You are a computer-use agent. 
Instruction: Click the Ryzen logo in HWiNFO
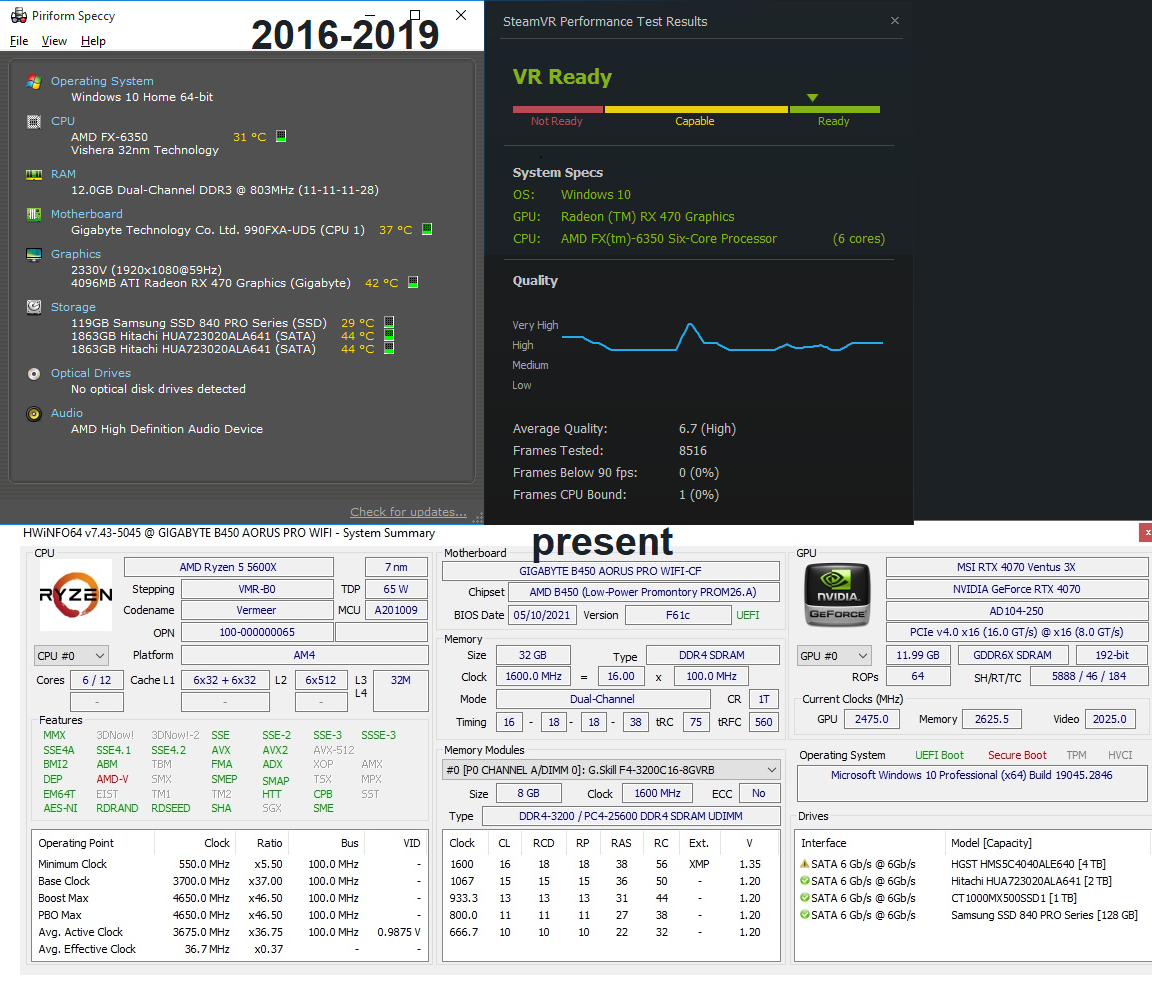(76, 595)
